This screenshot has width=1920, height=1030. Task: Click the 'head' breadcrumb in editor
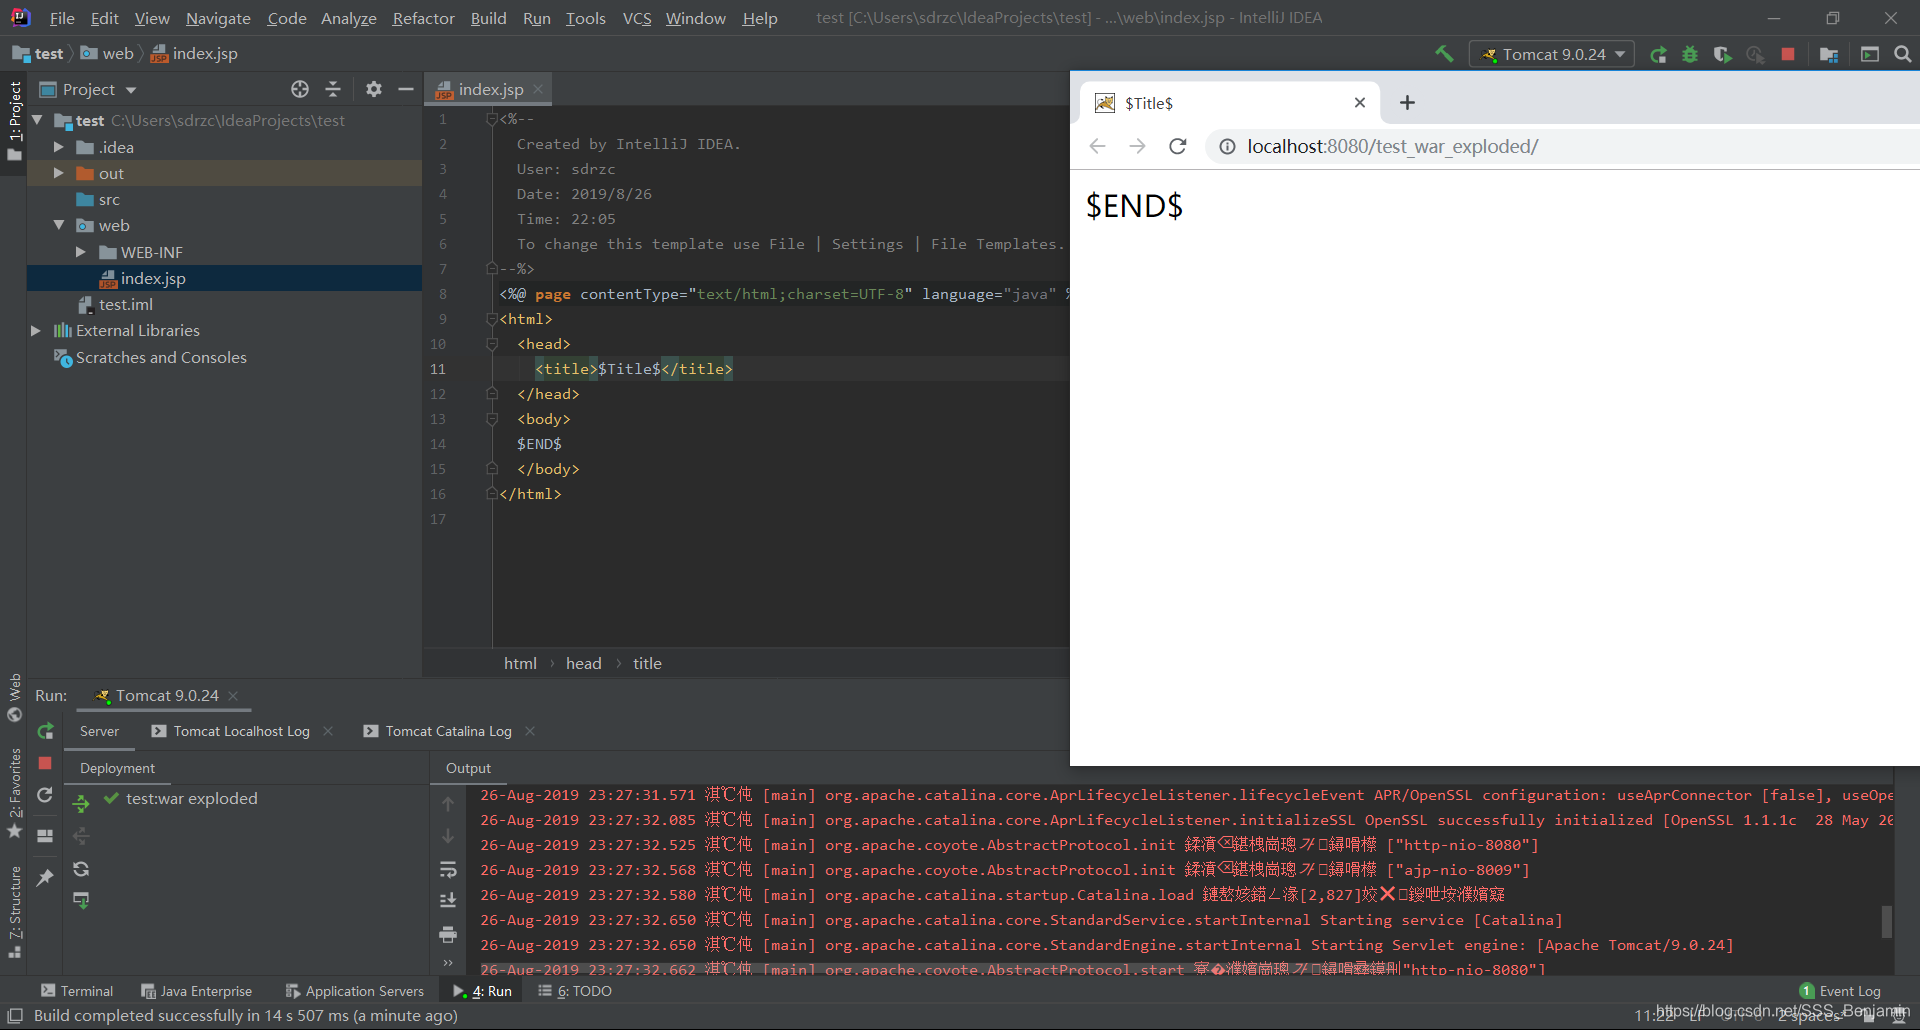[x=584, y=663]
